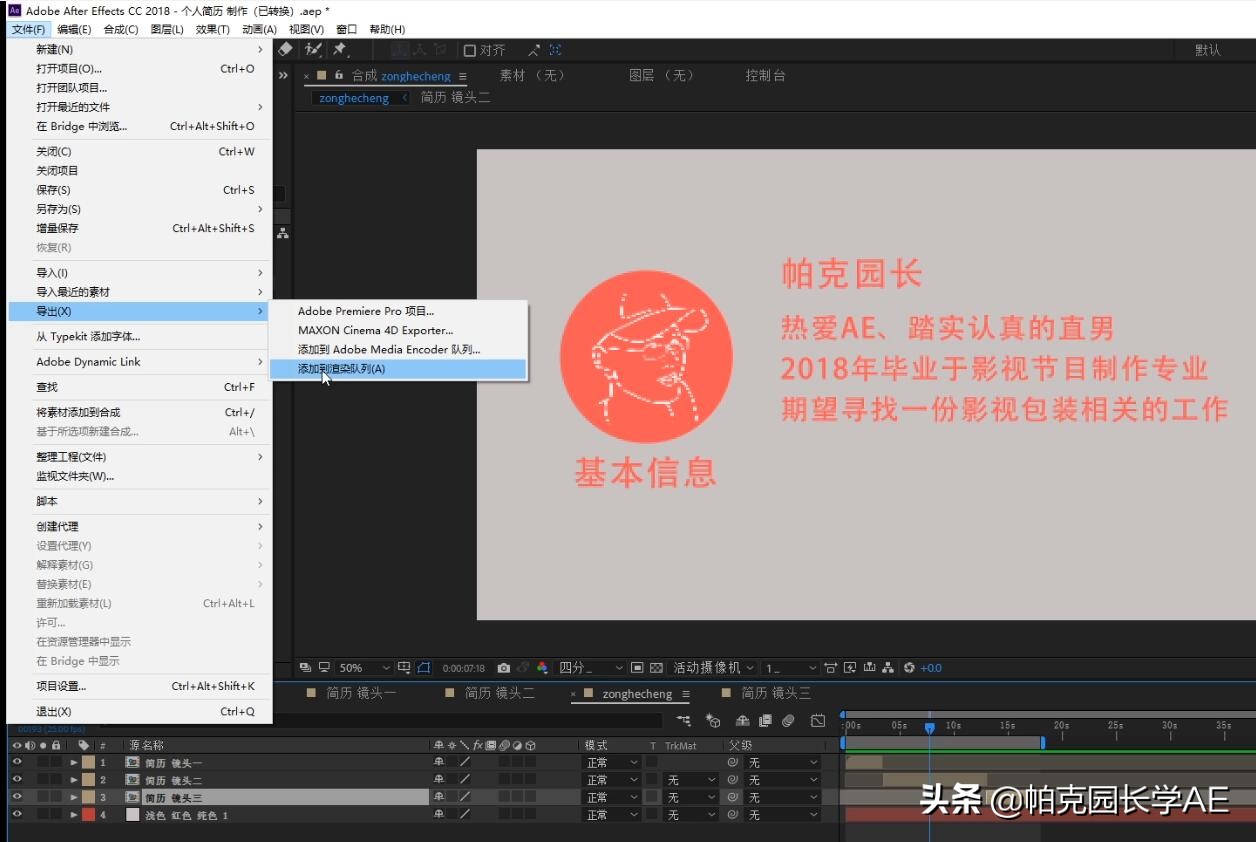
Task: Click the reset exposure icon
Action: [x=909, y=668]
